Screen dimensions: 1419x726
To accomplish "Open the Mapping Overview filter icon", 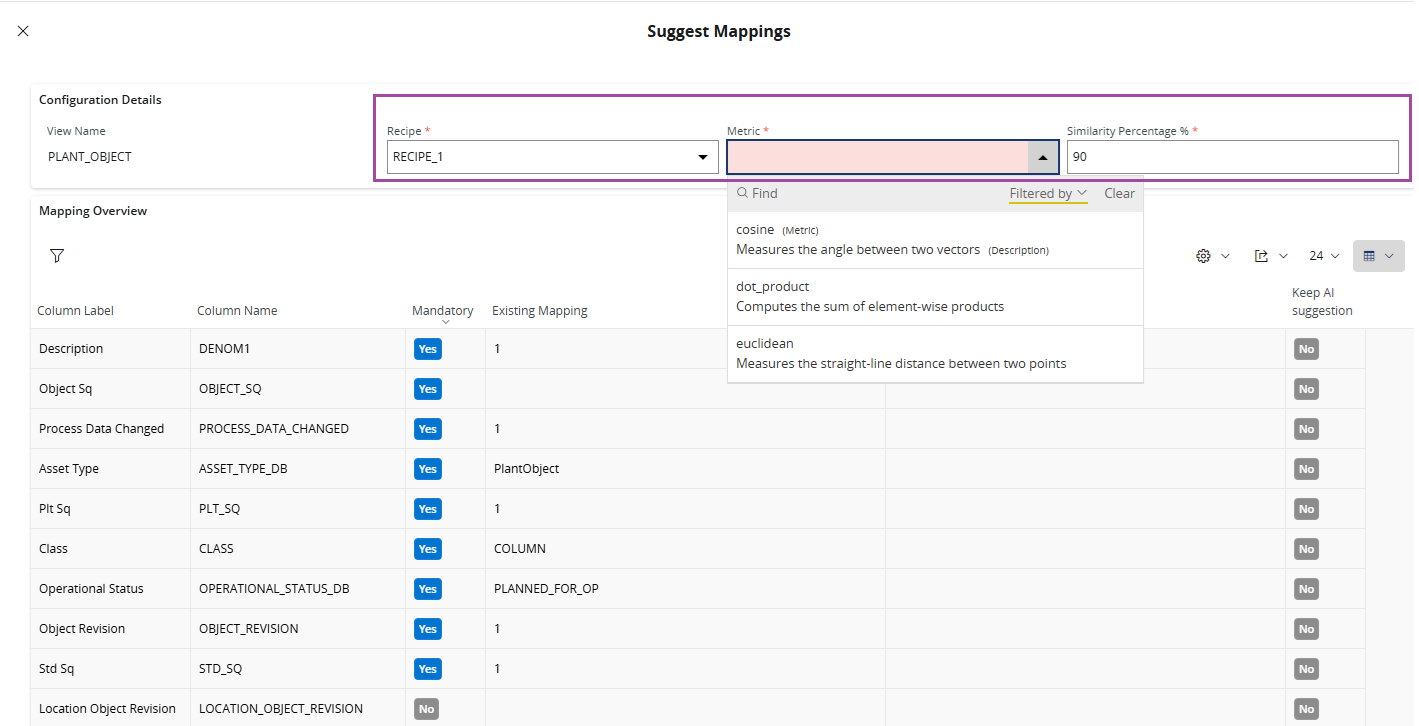I will (57, 256).
